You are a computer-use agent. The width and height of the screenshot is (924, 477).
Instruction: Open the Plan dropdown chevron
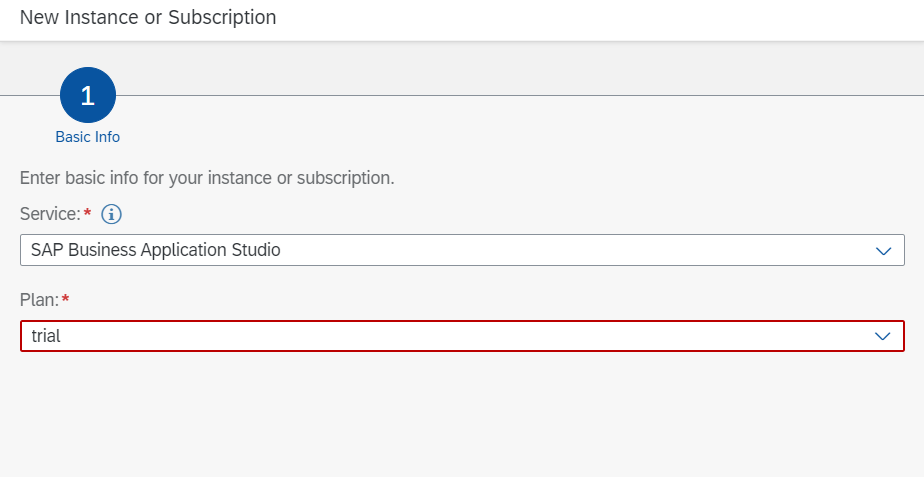[883, 336]
